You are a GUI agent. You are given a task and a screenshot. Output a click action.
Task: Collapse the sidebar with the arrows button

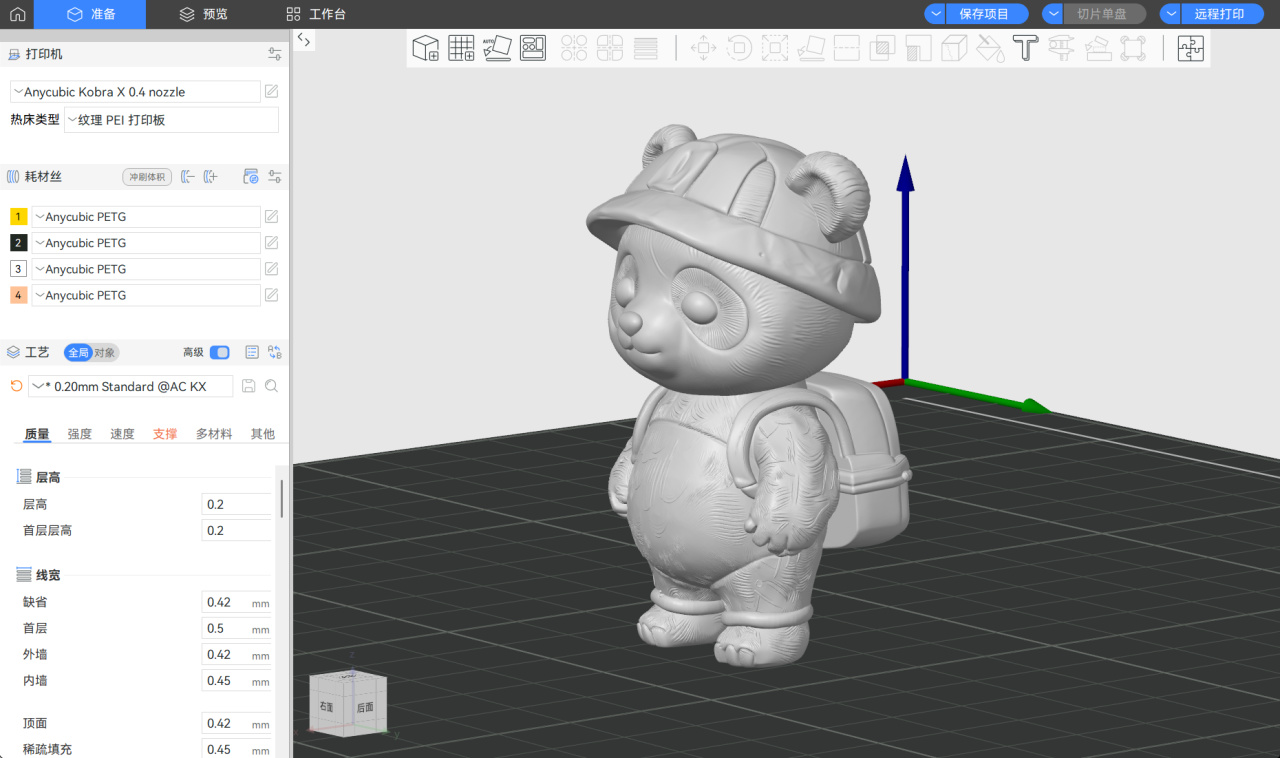point(305,40)
